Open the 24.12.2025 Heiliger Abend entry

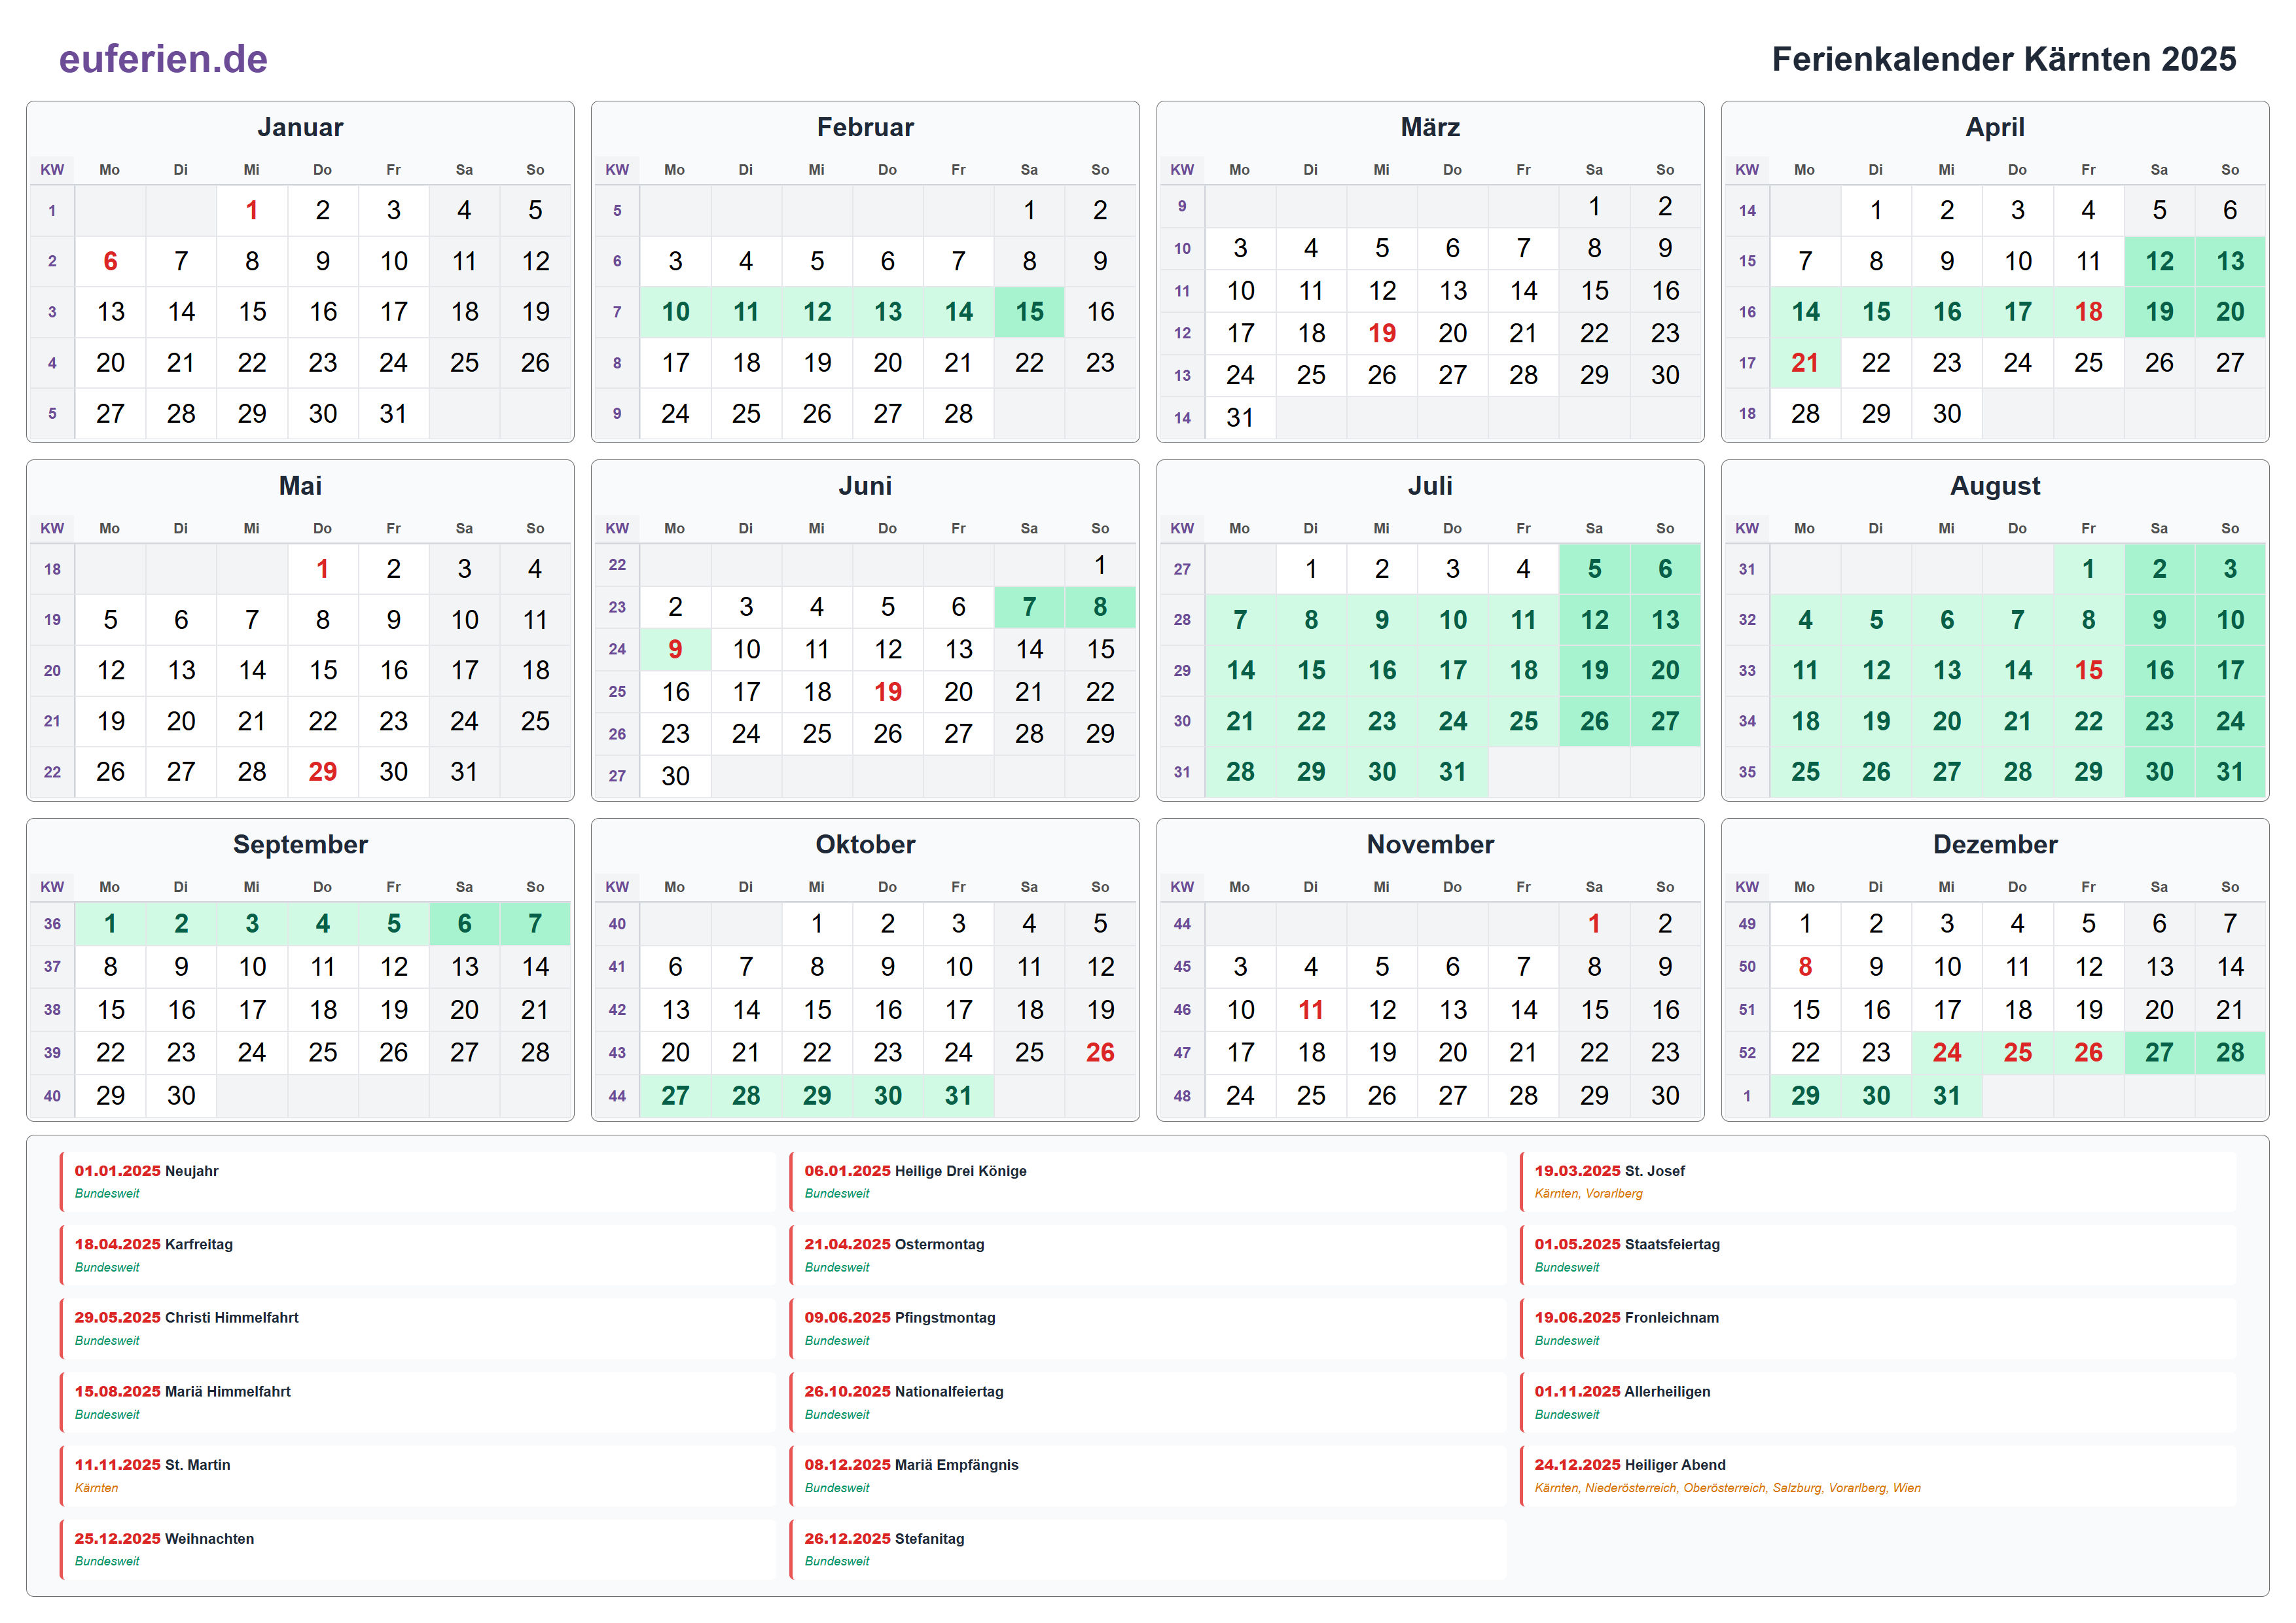coord(1878,1475)
